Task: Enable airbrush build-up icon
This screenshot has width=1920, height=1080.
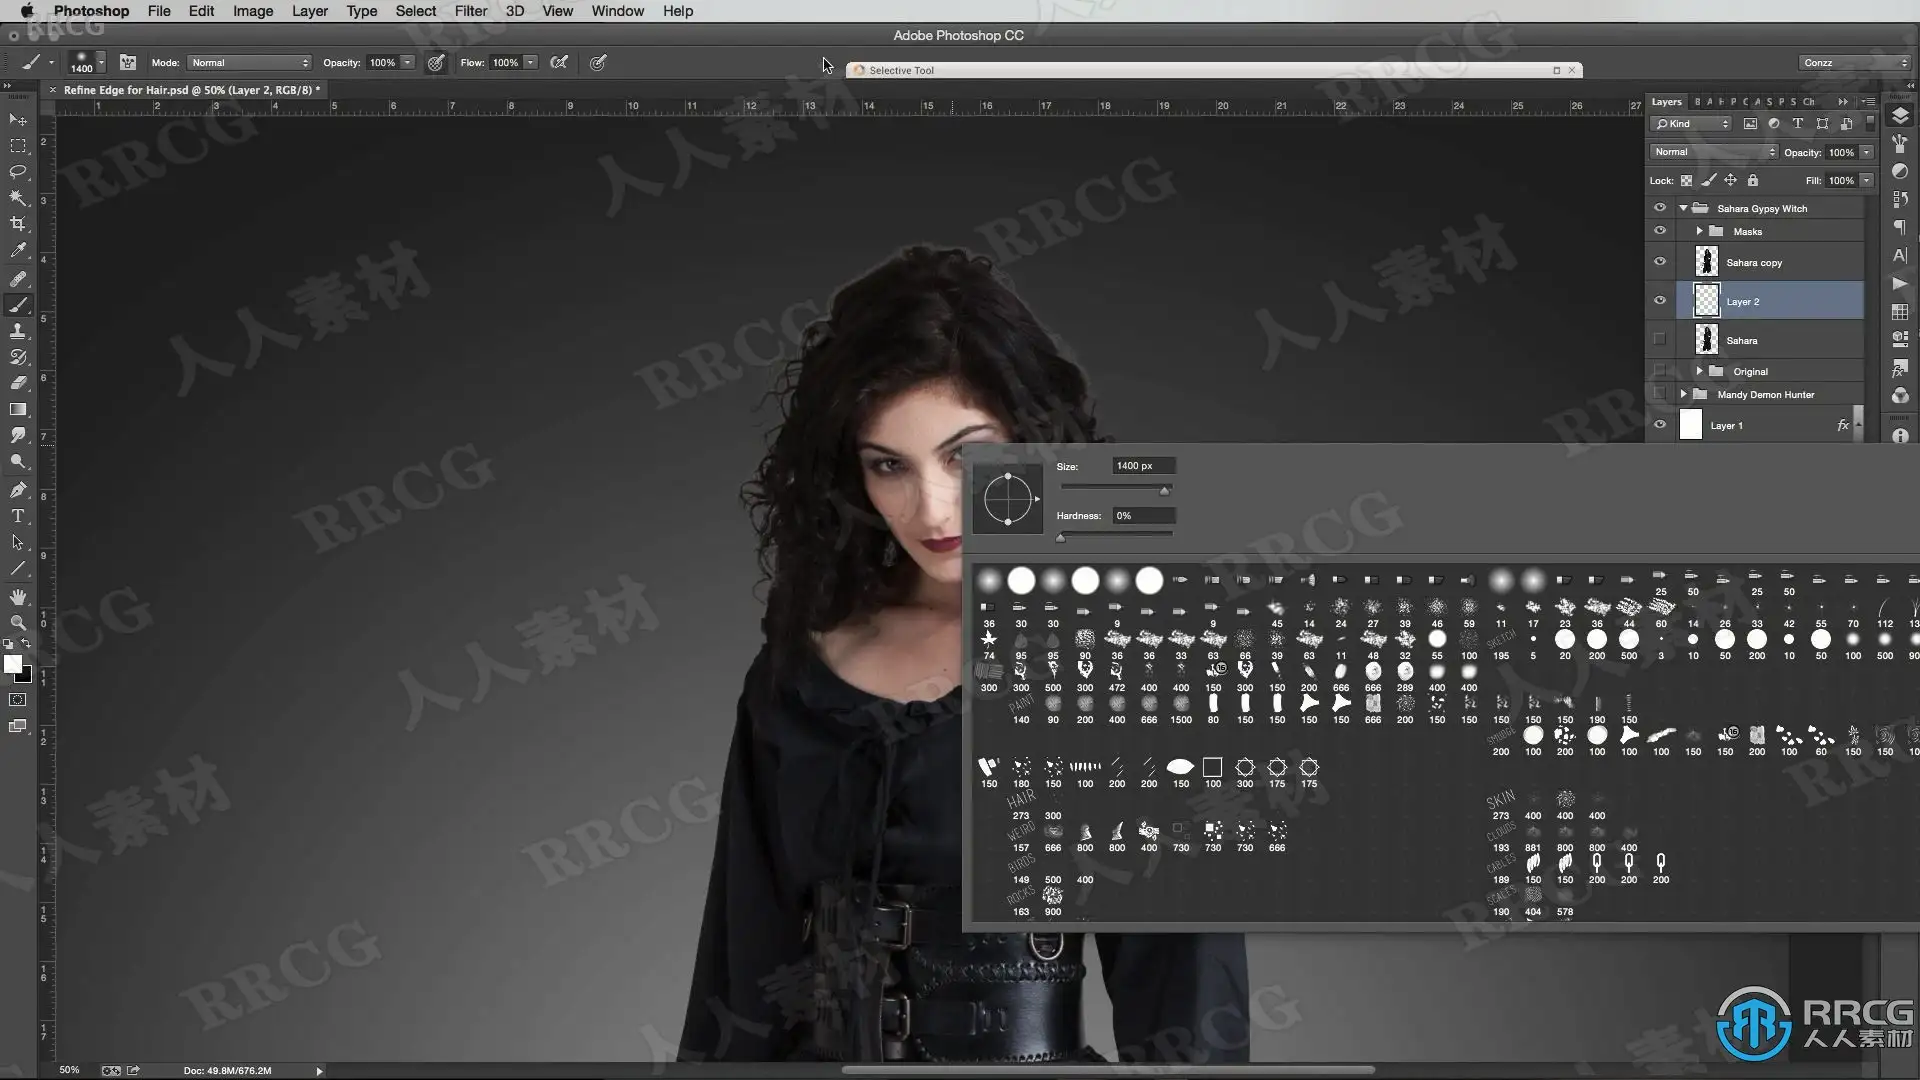Action: click(x=559, y=62)
